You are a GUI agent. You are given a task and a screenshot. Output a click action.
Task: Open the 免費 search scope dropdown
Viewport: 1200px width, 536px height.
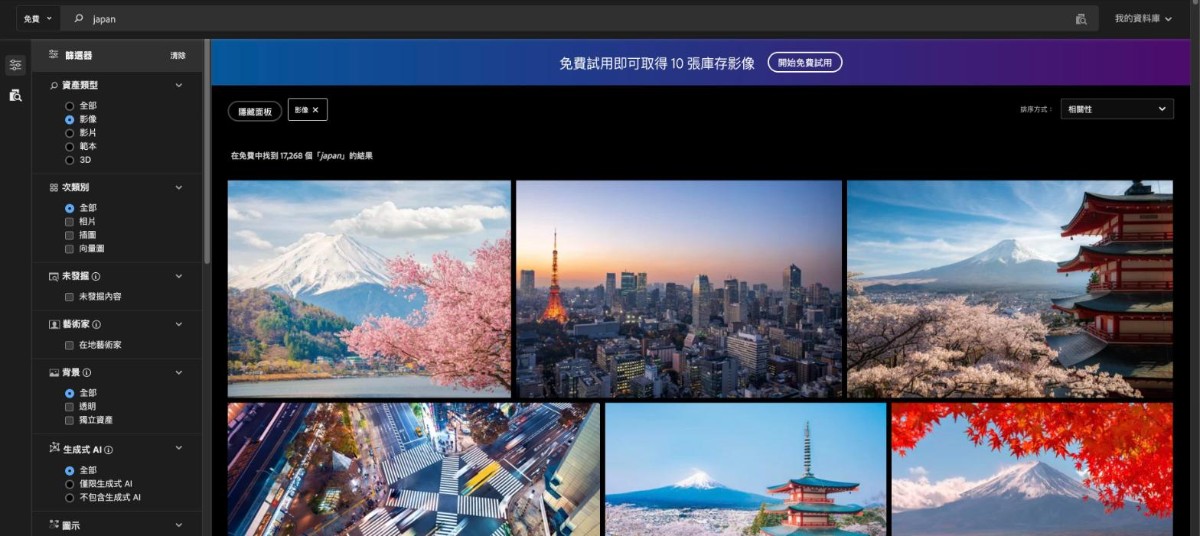point(37,19)
